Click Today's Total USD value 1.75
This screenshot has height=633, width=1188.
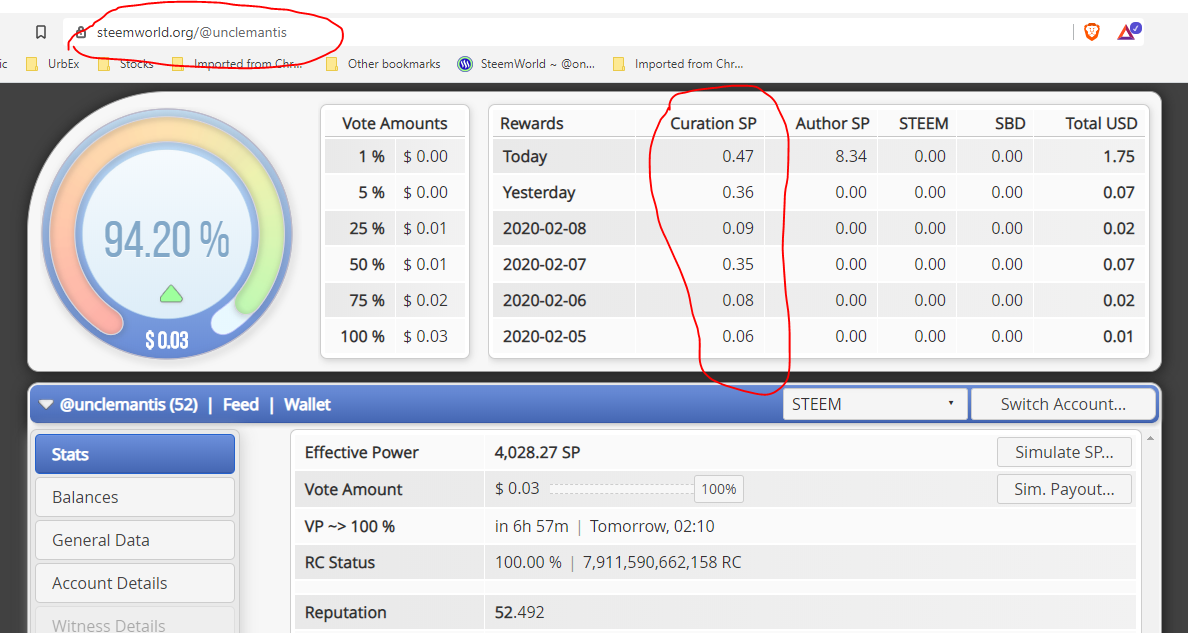coord(1118,156)
